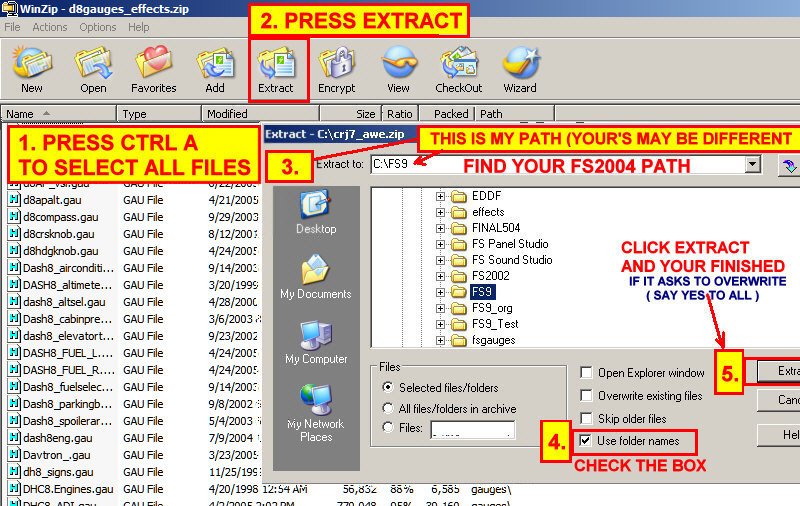Select All files/folders in archive radio
Viewport: 800px width, 506px height.
click(x=388, y=408)
